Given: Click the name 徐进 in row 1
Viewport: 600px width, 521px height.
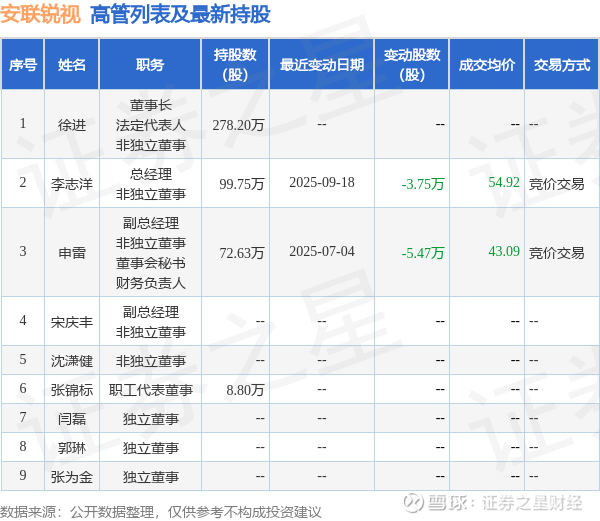Looking at the screenshot, I should 72,125.
